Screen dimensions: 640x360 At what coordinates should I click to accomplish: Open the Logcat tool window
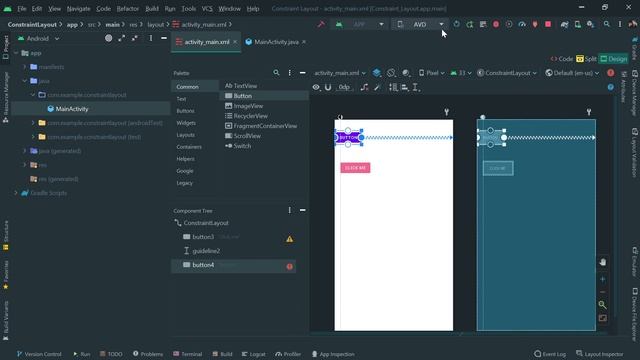[253, 354]
